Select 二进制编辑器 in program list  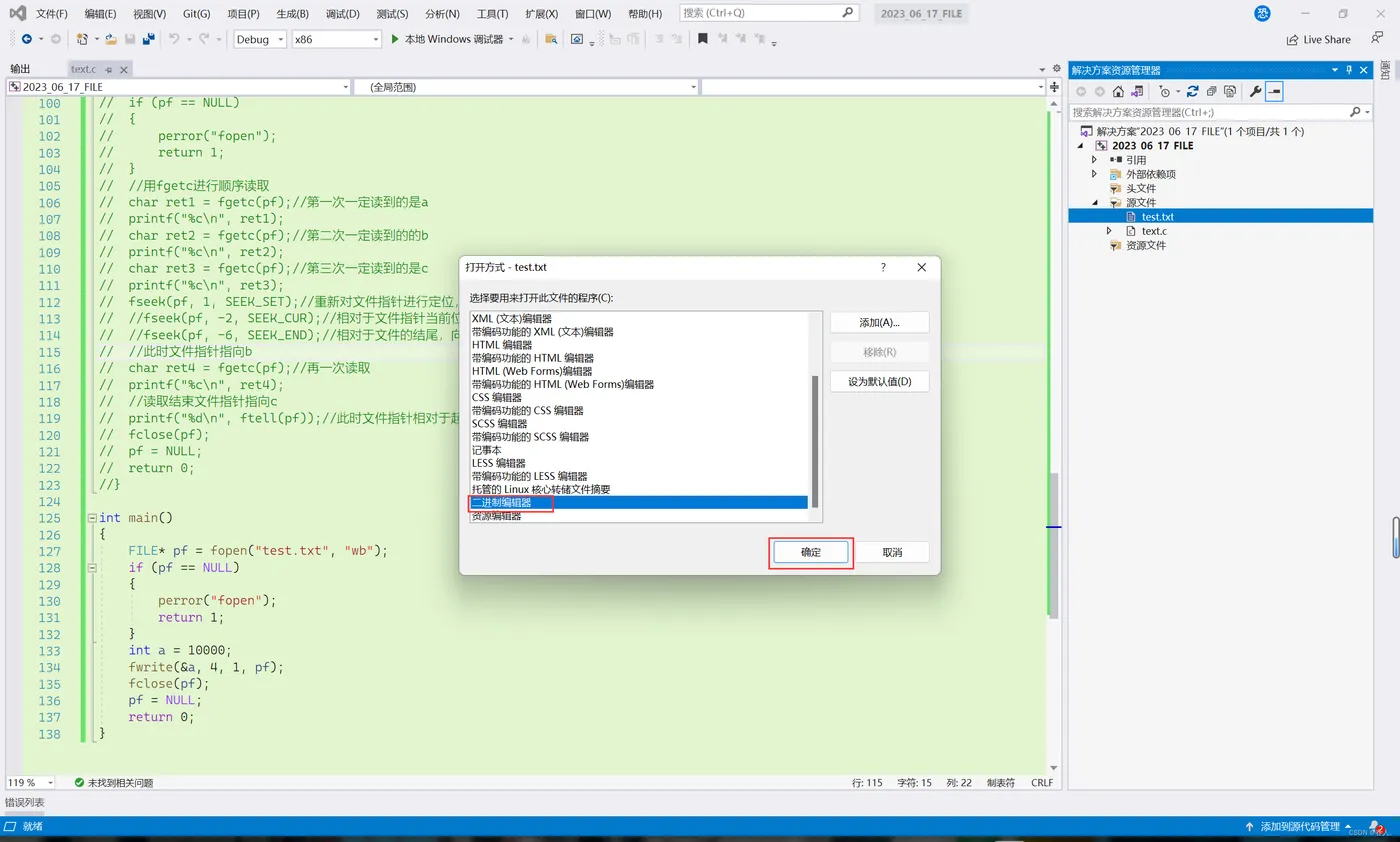point(639,503)
